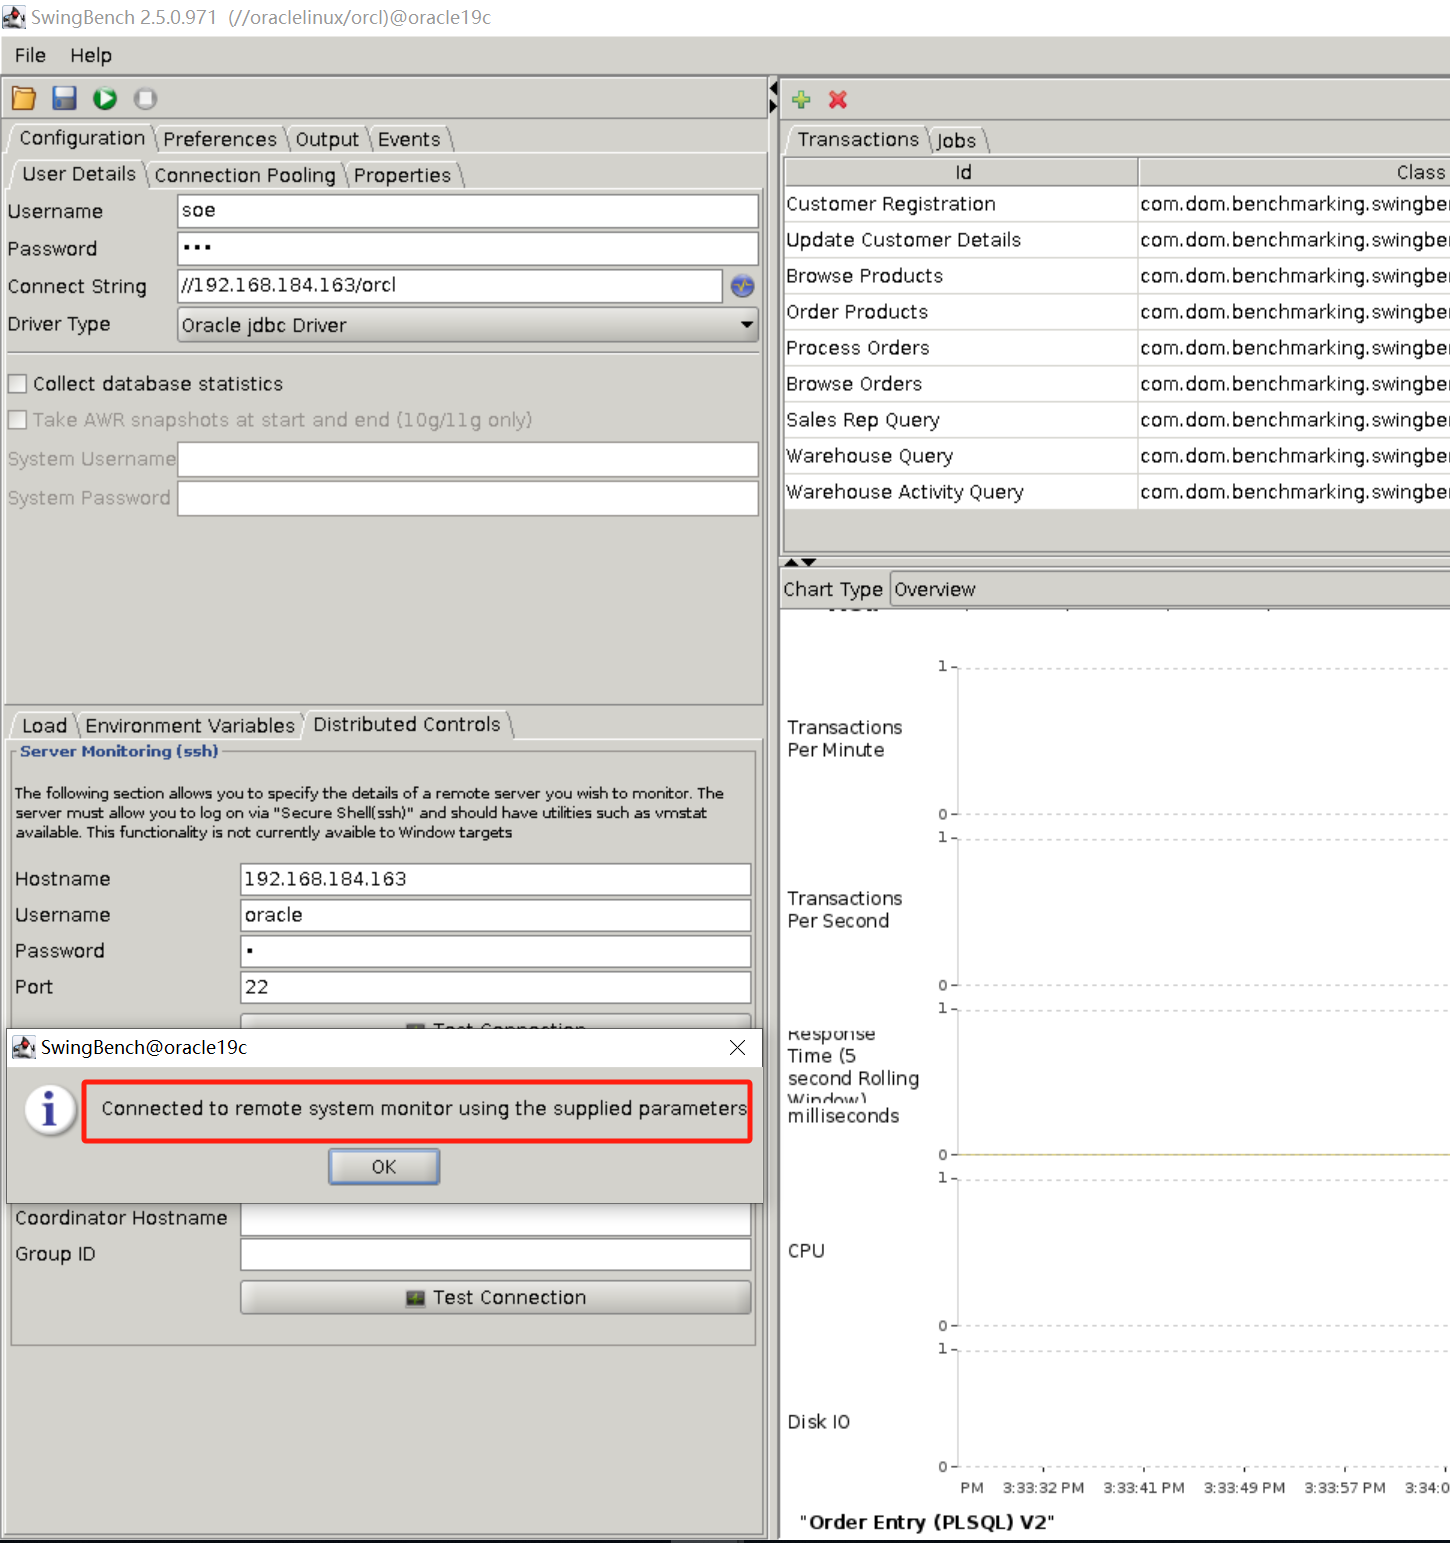This screenshot has height=1543, width=1450.
Task: Click the SwingBench application icon in the title bar
Action: click(14, 17)
